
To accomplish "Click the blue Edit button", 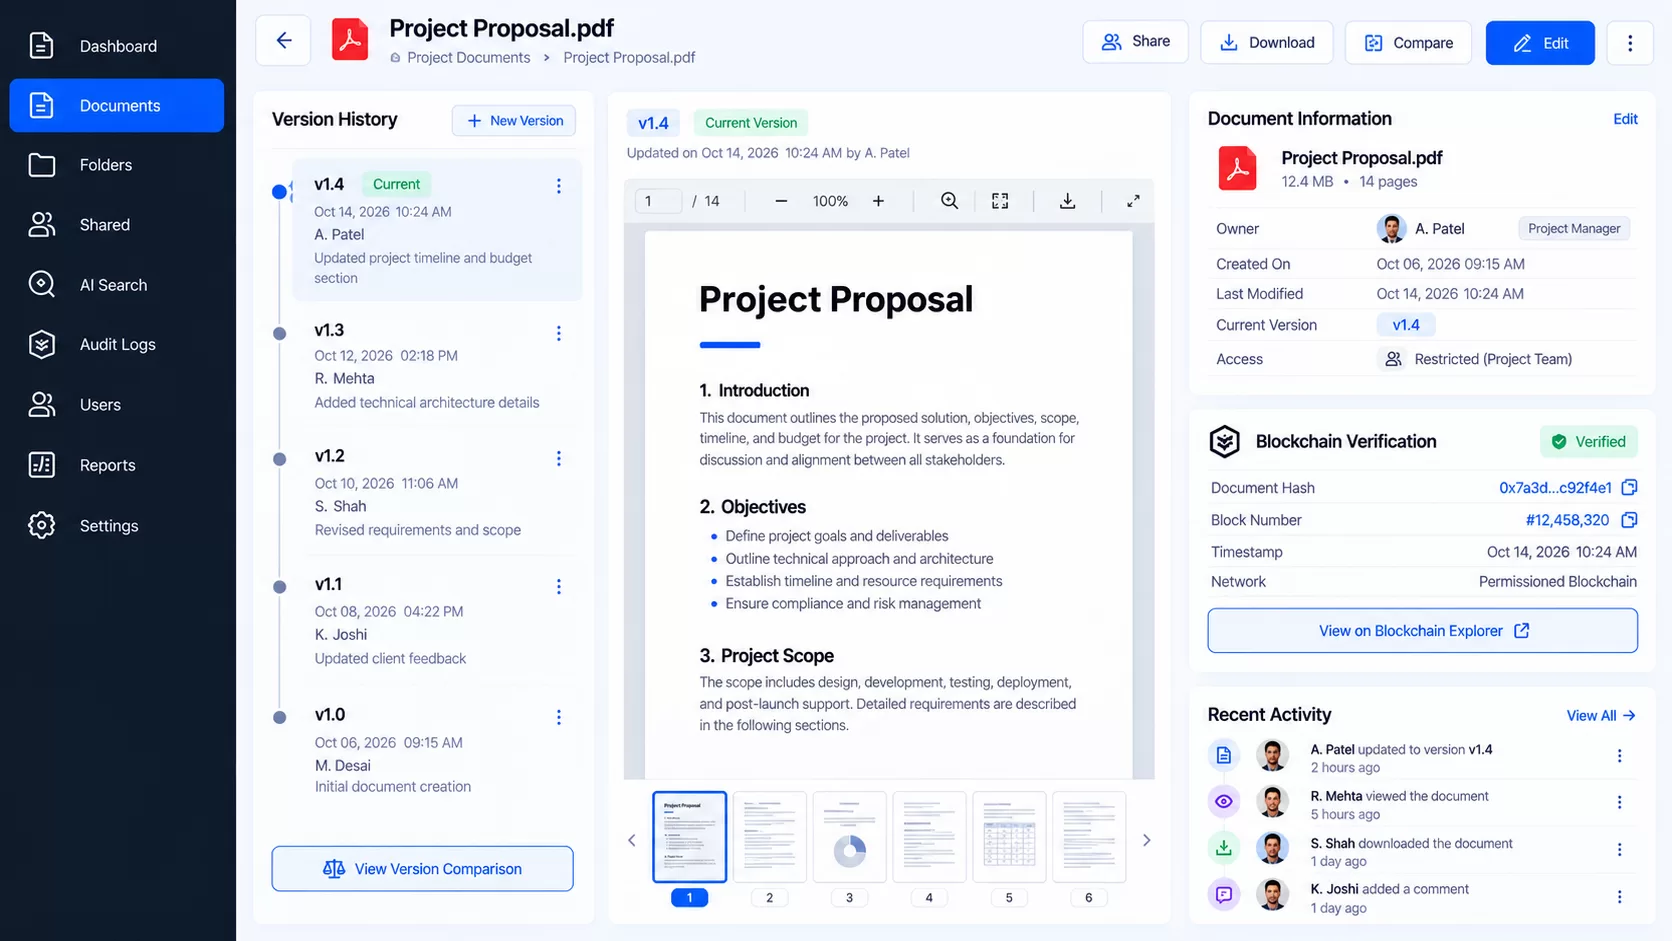I will click(1540, 43).
